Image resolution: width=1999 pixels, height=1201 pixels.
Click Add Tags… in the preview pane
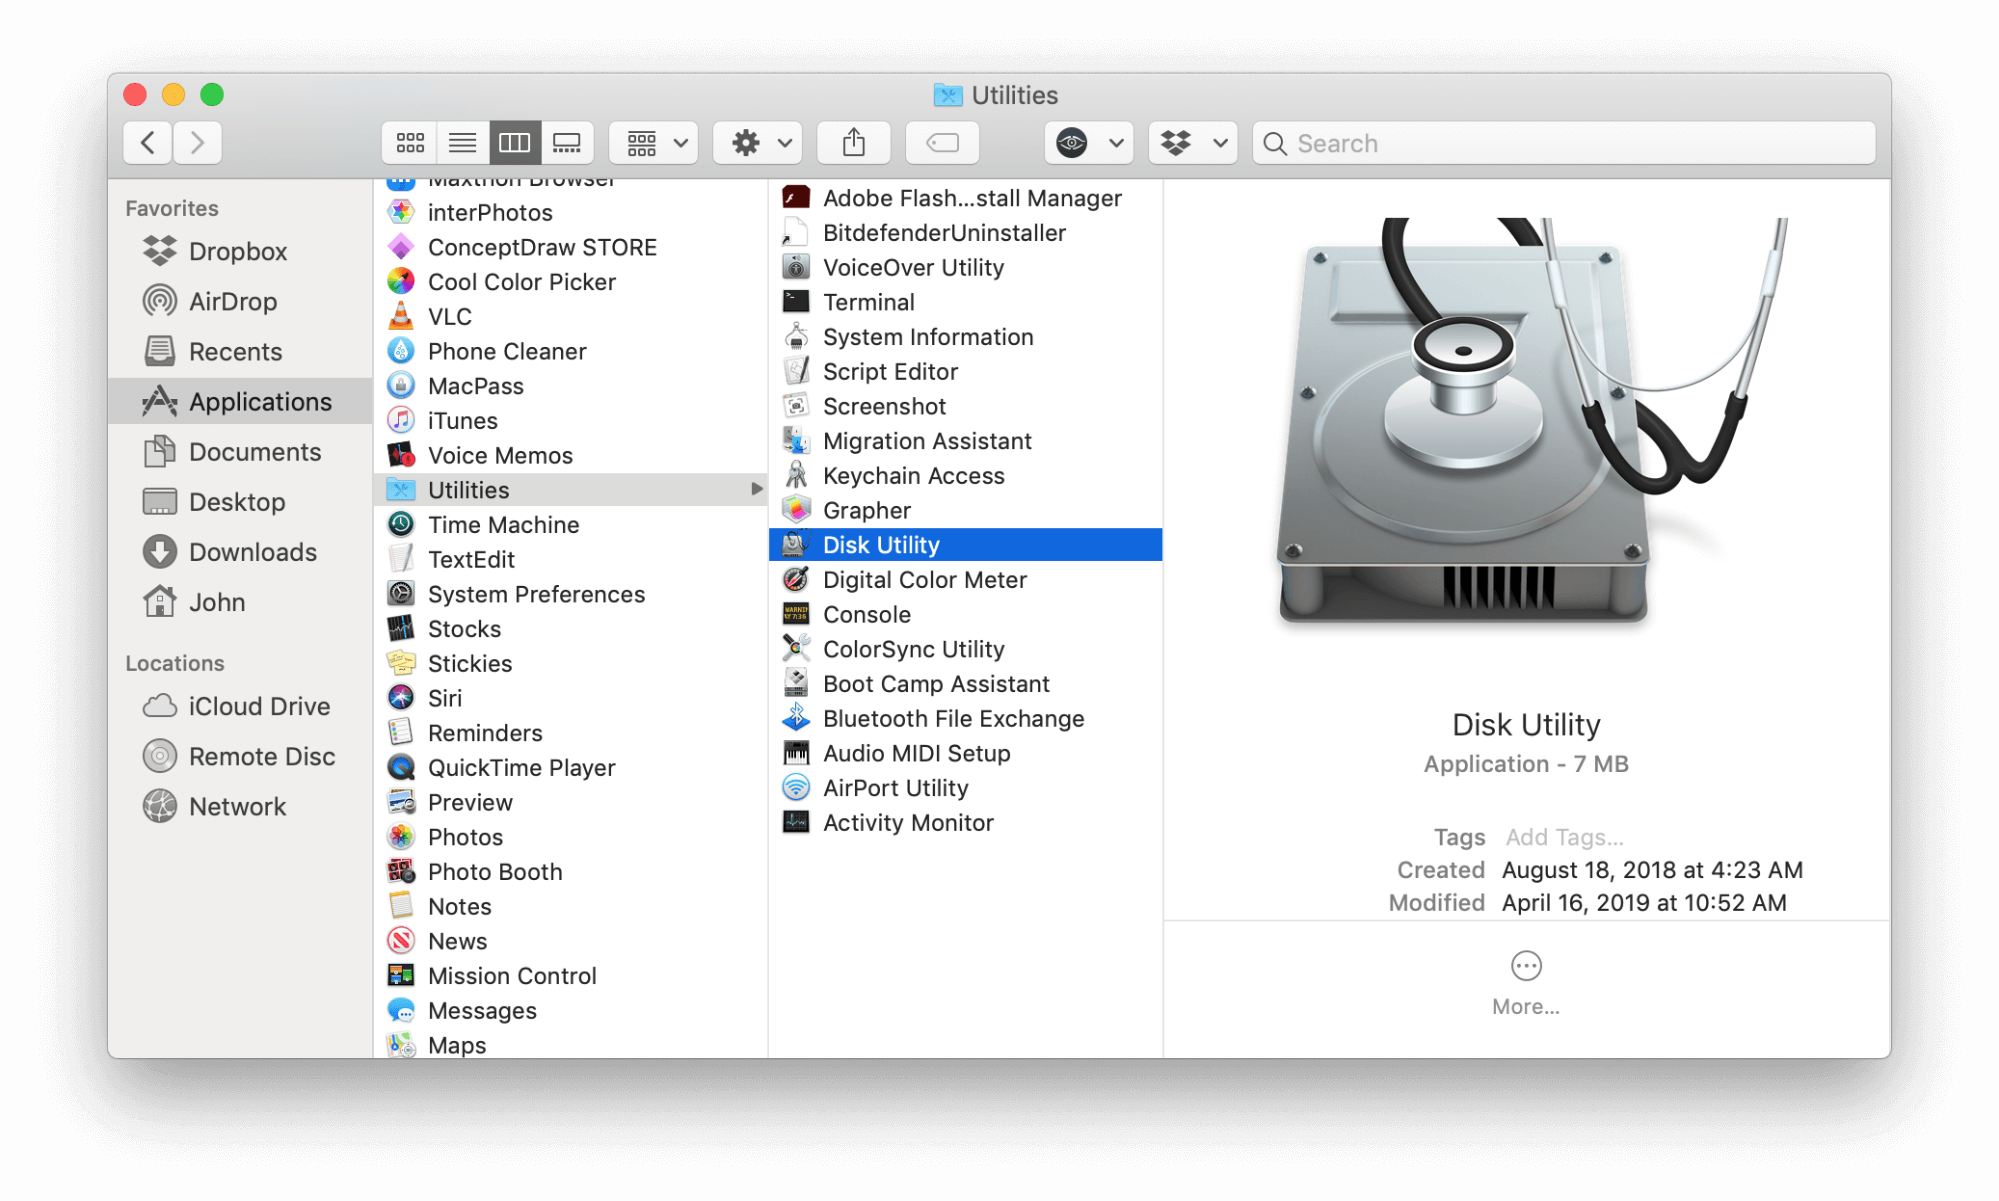1564,837
